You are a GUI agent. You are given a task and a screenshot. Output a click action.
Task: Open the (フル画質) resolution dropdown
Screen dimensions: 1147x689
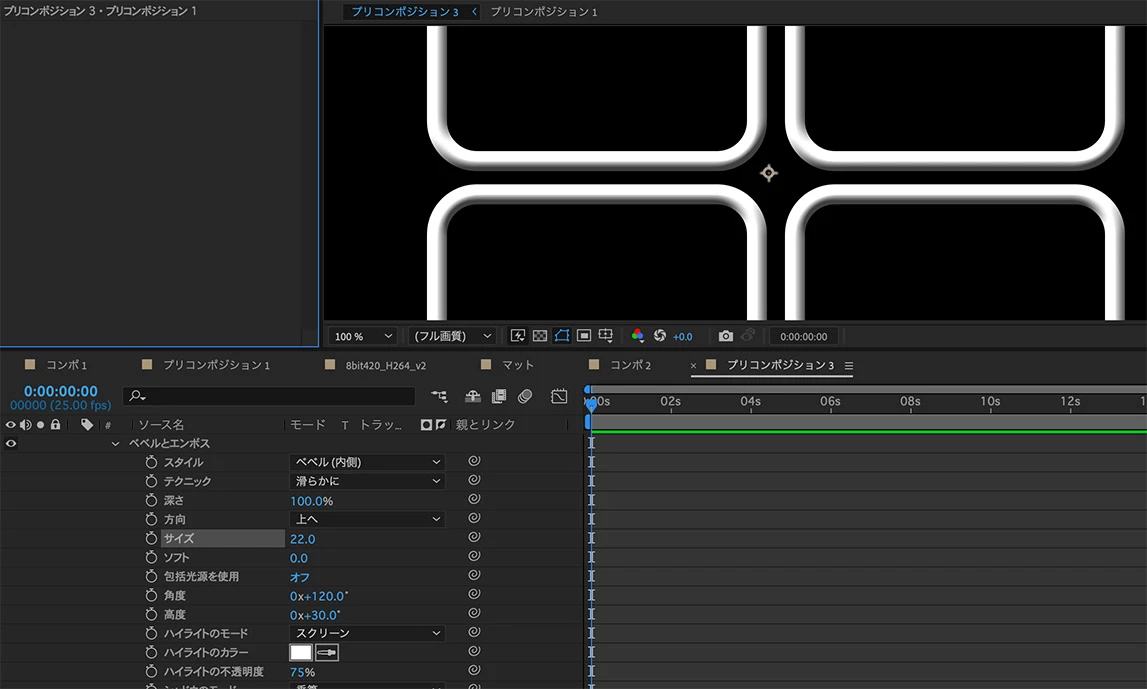tap(452, 336)
